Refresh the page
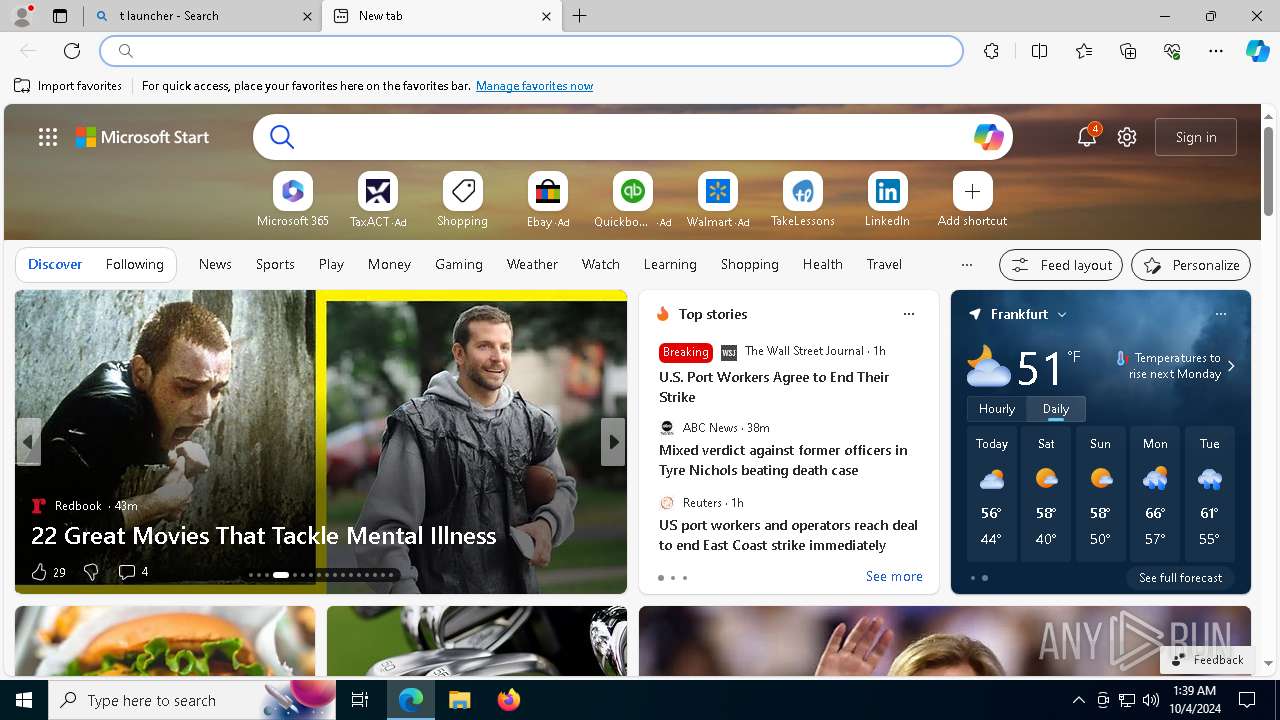1280x720 pixels. (72, 51)
